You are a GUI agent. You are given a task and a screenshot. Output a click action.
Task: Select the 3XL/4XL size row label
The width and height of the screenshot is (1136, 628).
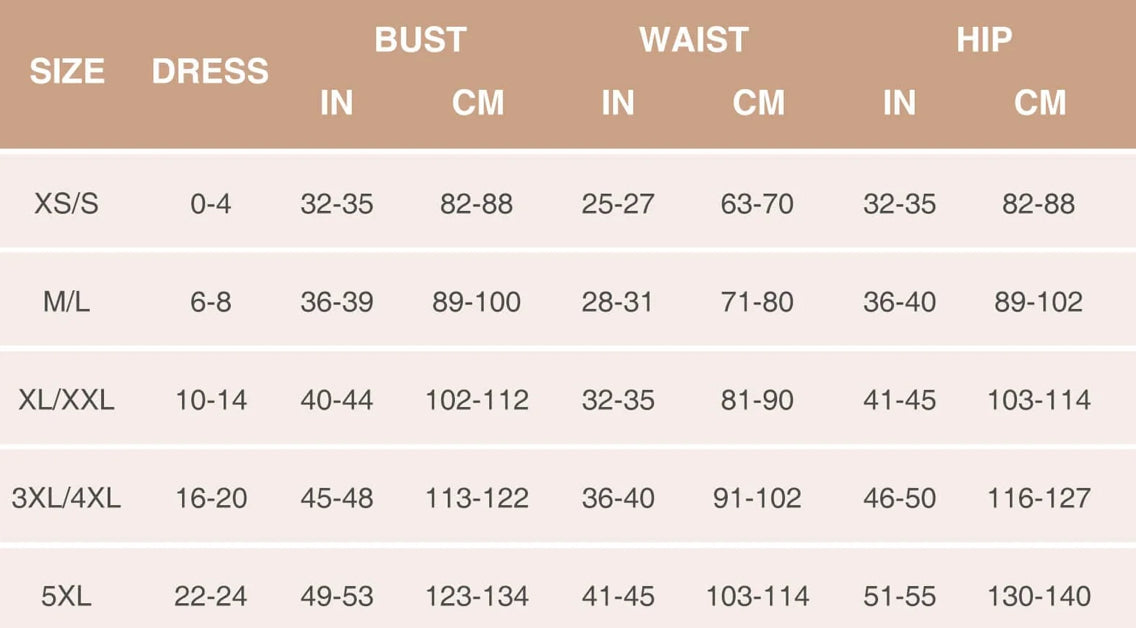tap(67, 498)
